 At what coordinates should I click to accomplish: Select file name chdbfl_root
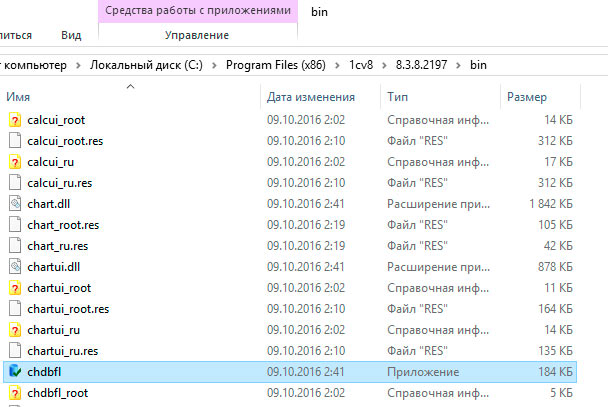(58, 393)
